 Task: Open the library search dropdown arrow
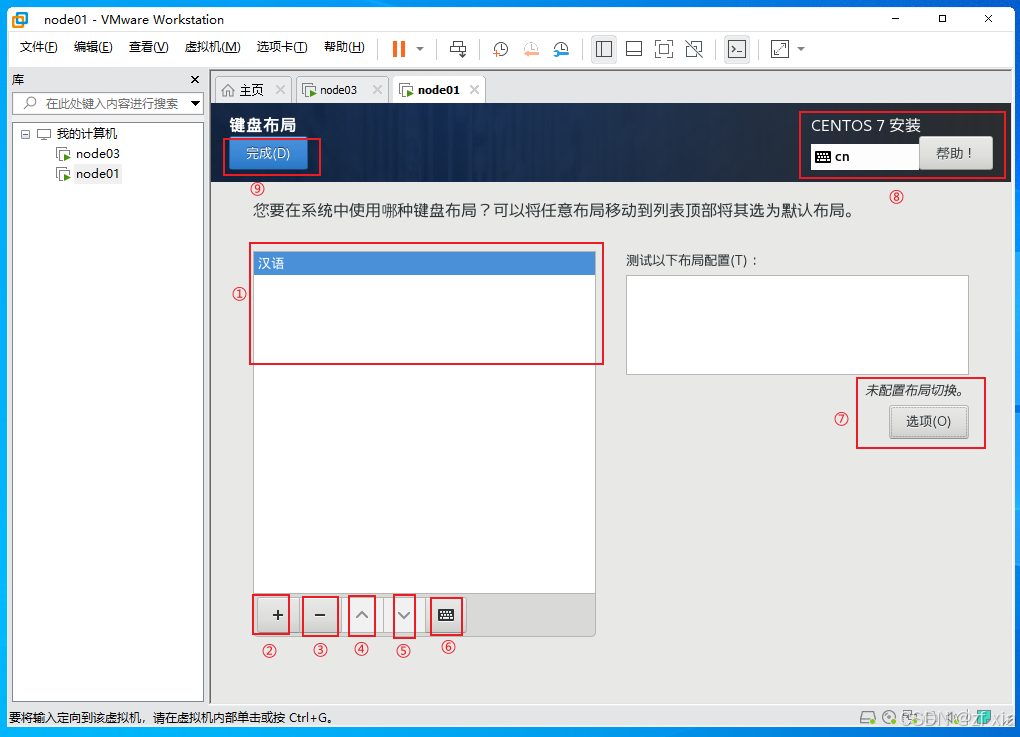[195, 103]
